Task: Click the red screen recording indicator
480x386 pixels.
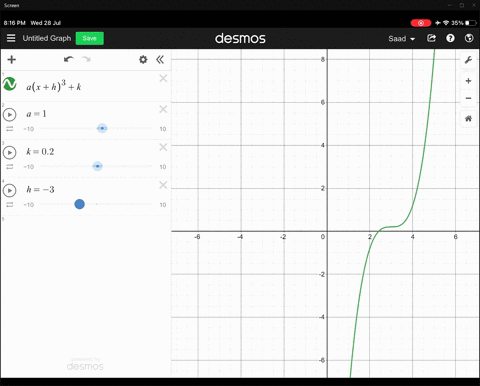Action: 421,23
